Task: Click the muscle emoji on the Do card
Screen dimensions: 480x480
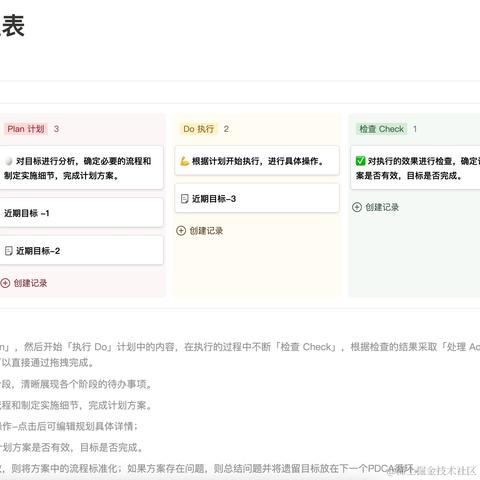Action: coord(184,161)
